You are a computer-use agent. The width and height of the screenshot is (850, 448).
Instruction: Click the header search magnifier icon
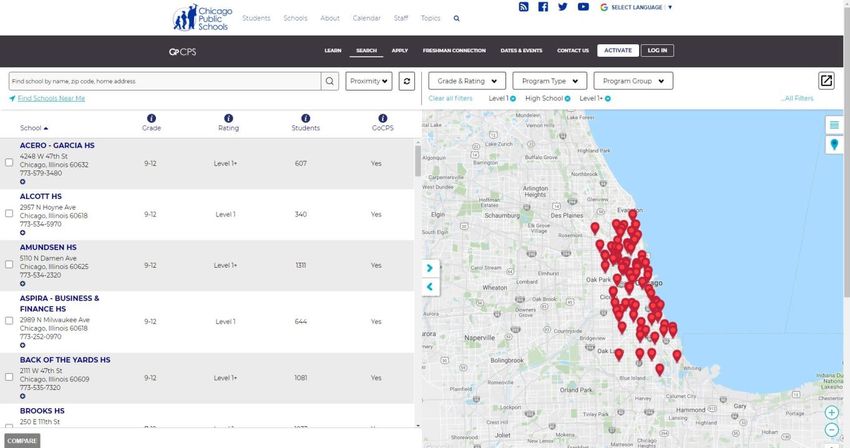pos(456,18)
